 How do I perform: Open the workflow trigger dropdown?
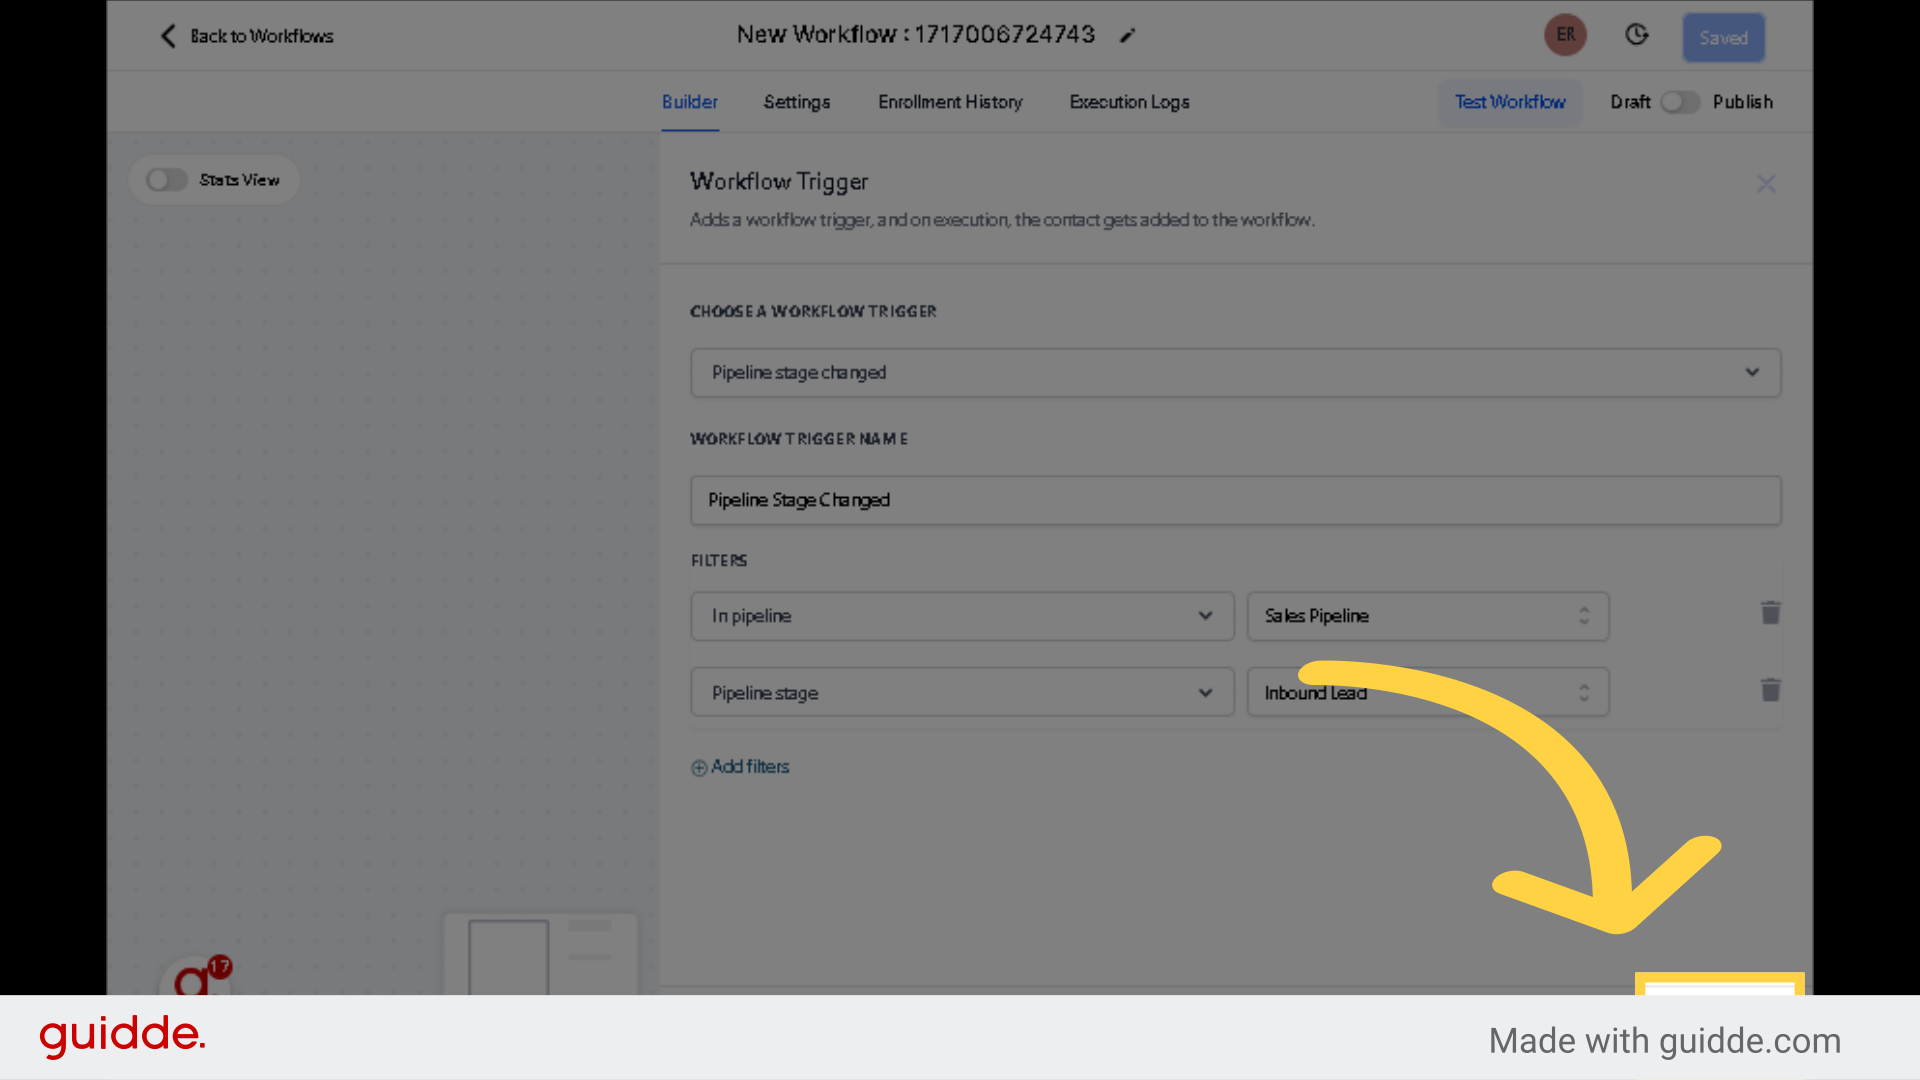(x=1235, y=373)
